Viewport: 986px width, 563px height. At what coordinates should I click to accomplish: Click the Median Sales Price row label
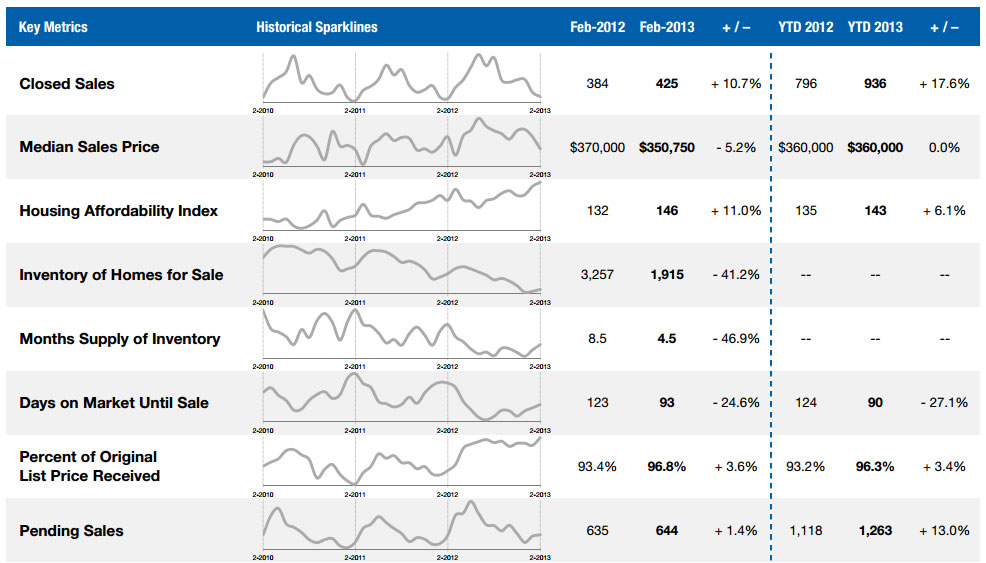tap(89, 147)
